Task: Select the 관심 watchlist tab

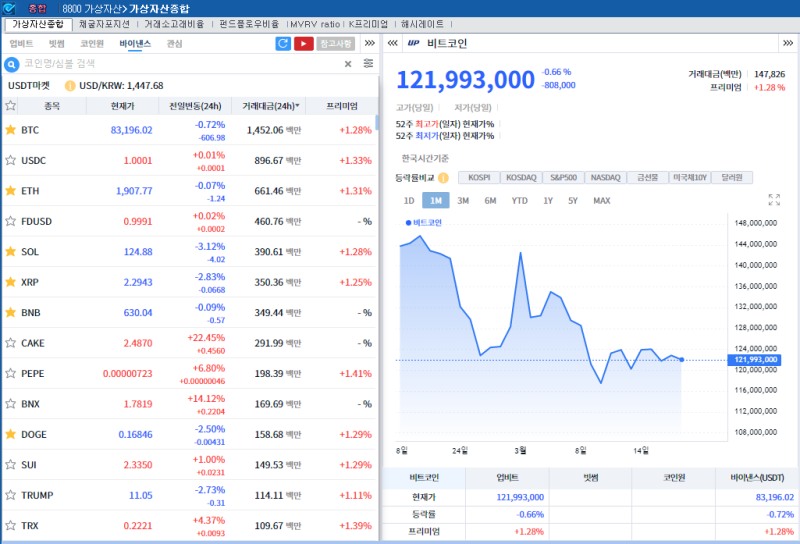Action: [x=174, y=43]
